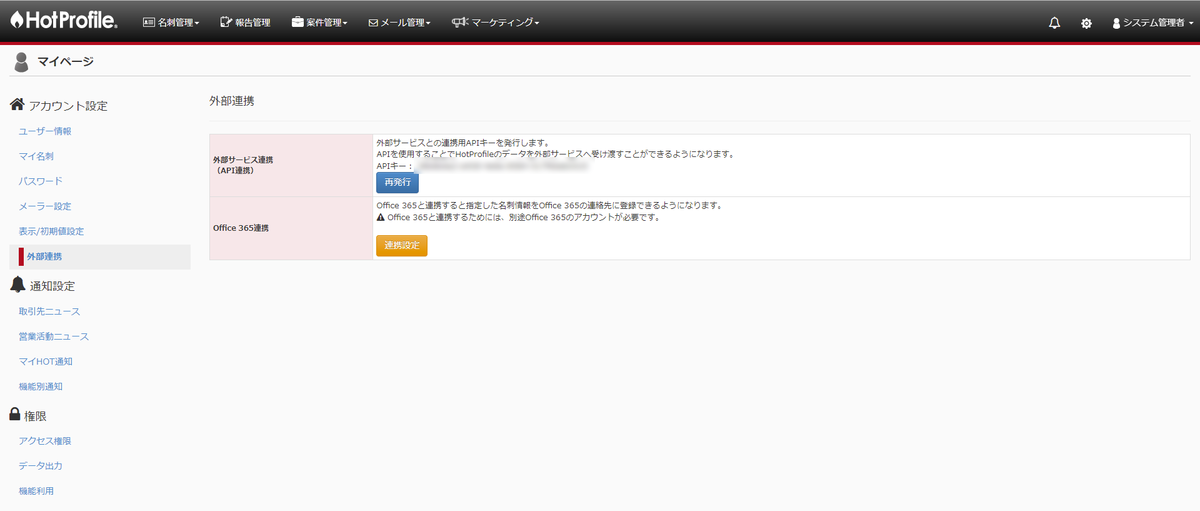Click the 外部サービス連携 (API連携) row label

coord(243,165)
